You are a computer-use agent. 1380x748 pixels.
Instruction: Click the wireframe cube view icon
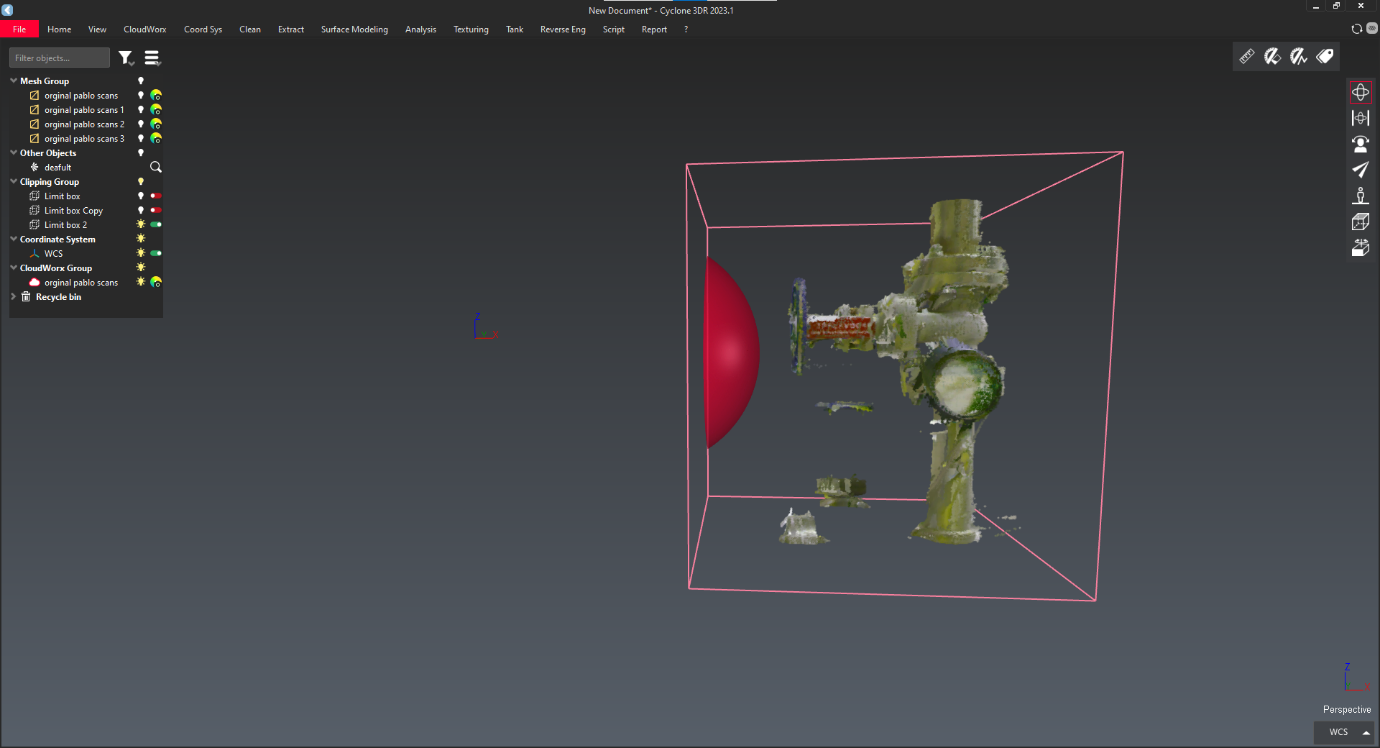pos(1360,222)
